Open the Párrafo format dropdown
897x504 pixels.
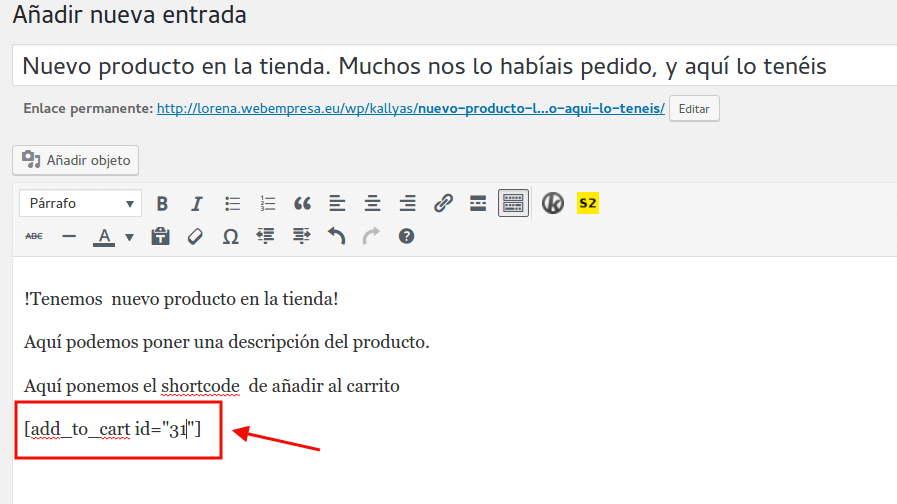pos(80,203)
